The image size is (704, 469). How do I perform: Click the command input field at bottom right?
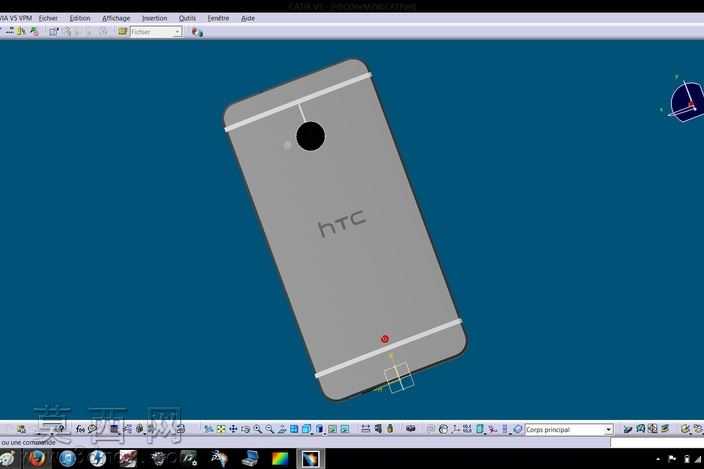click(657, 443)
